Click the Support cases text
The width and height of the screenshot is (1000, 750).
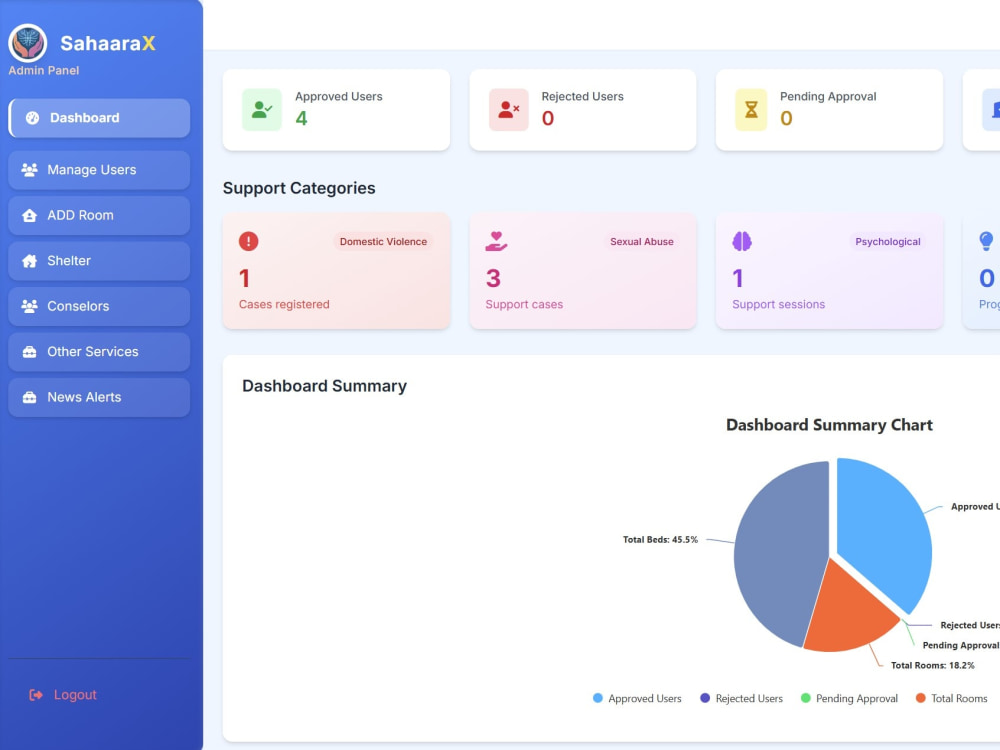(524, 305)
